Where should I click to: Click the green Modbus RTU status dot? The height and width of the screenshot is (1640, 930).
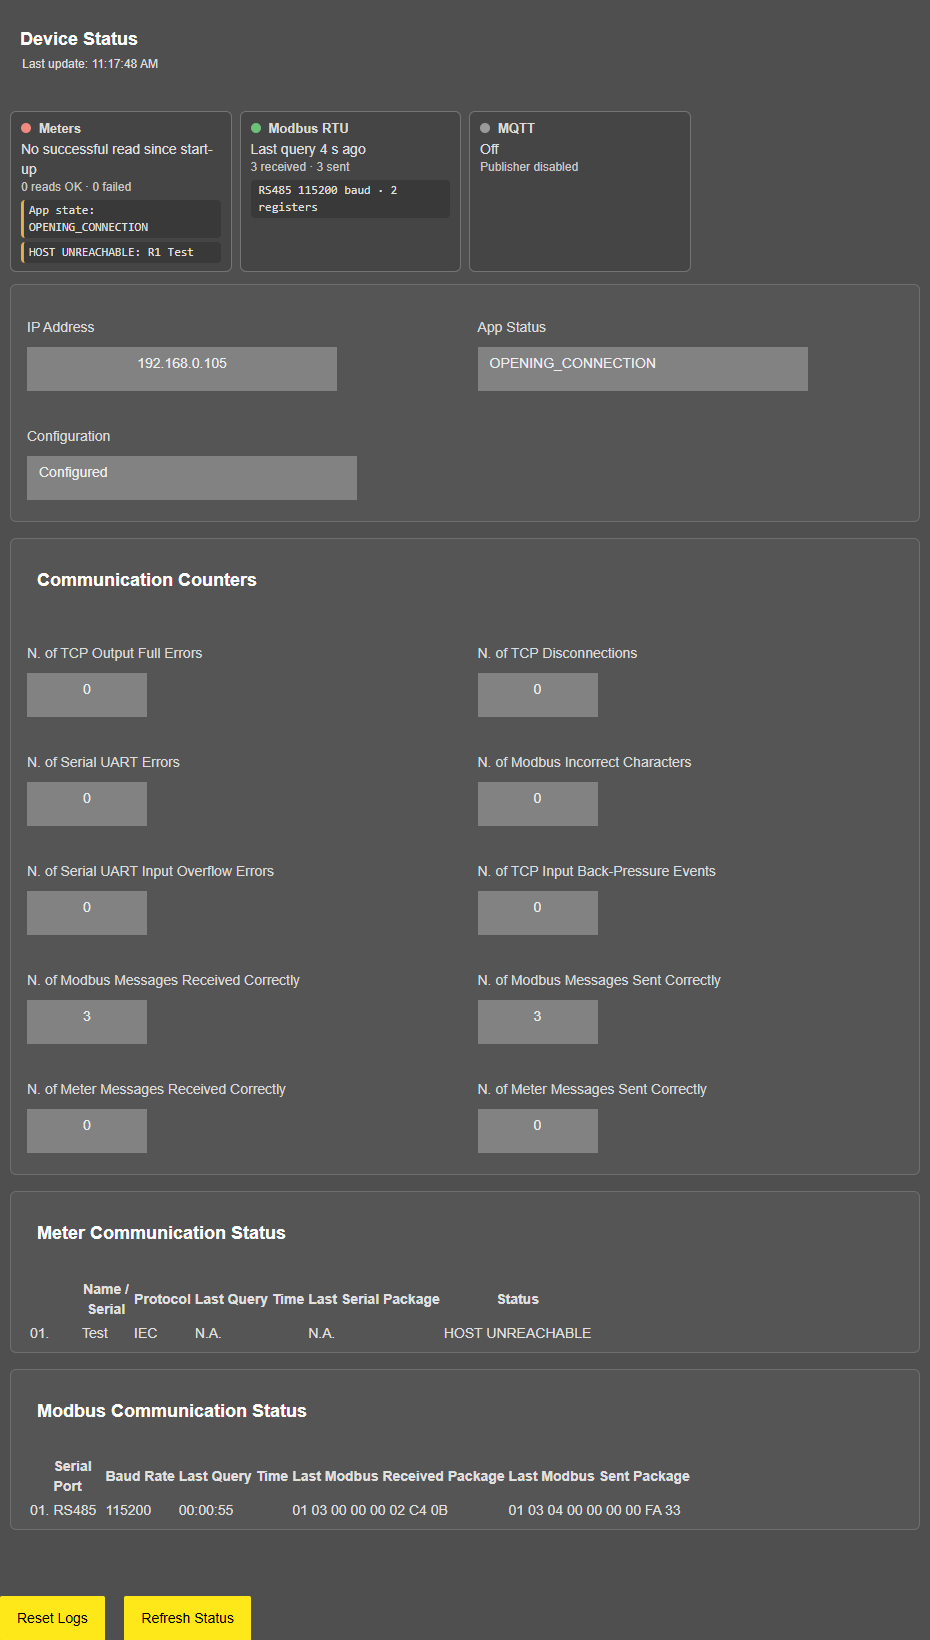256,128
